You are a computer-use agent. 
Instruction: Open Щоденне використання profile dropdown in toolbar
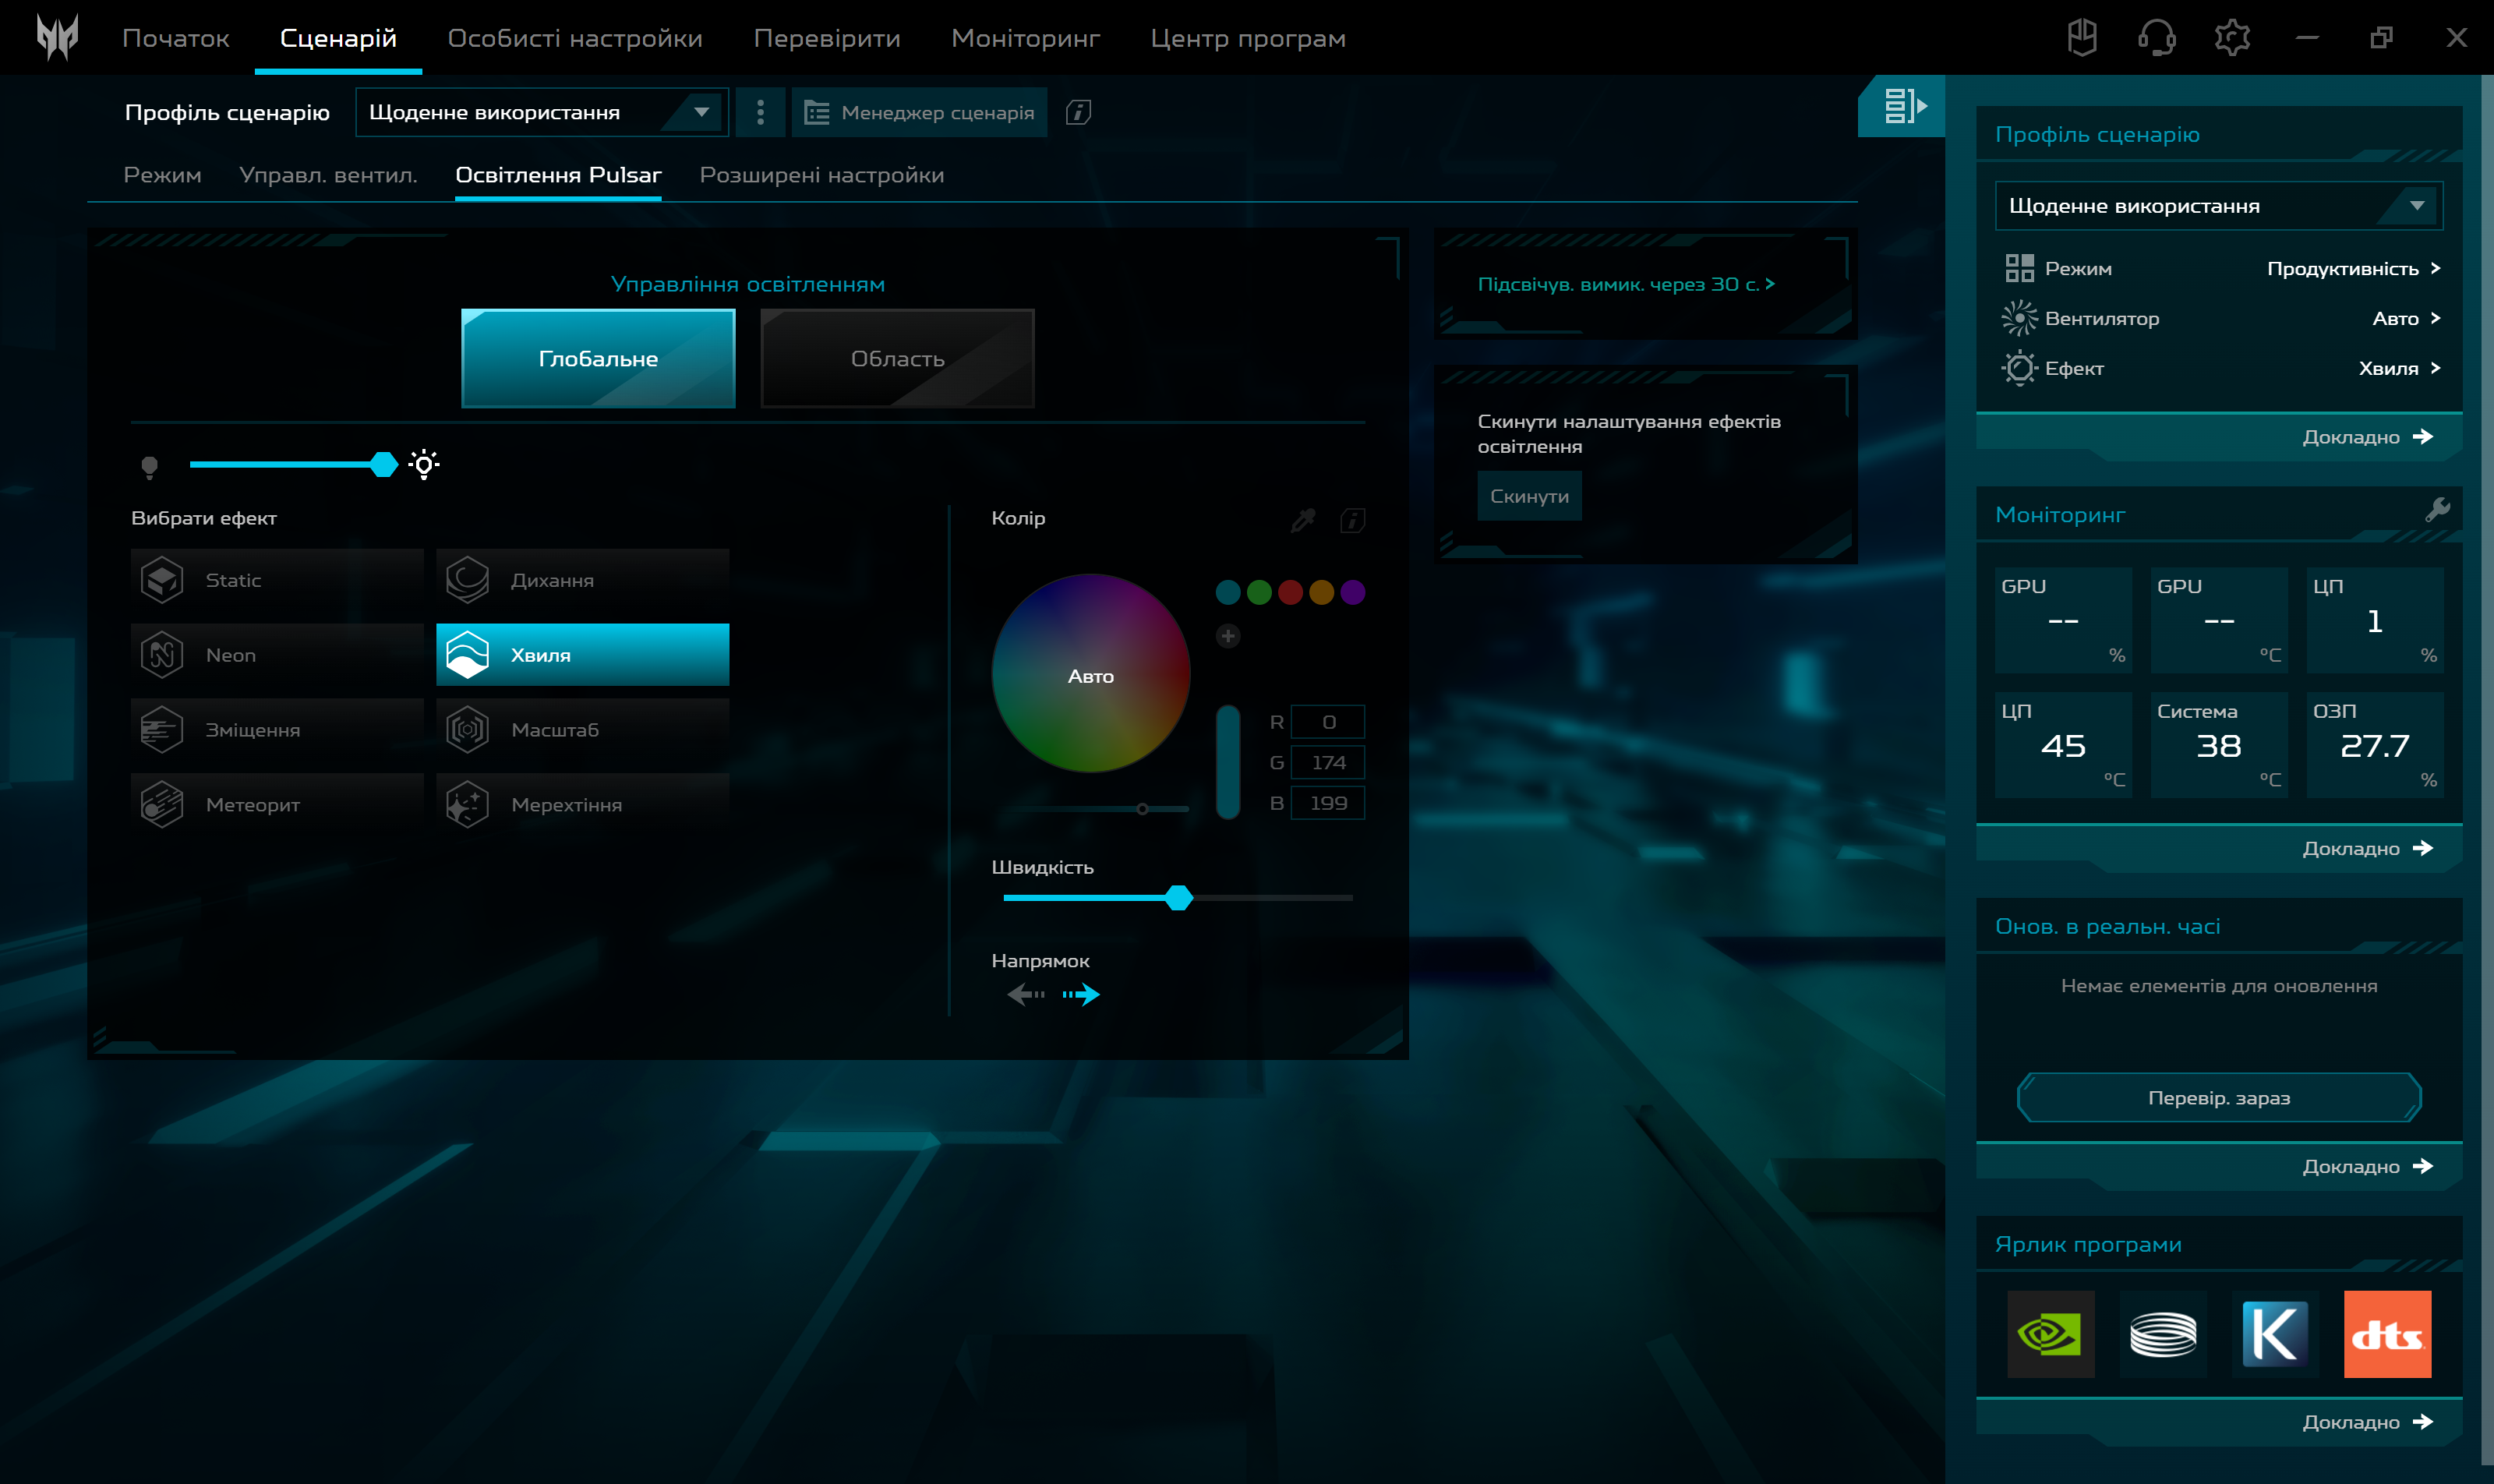coord(540,112)
